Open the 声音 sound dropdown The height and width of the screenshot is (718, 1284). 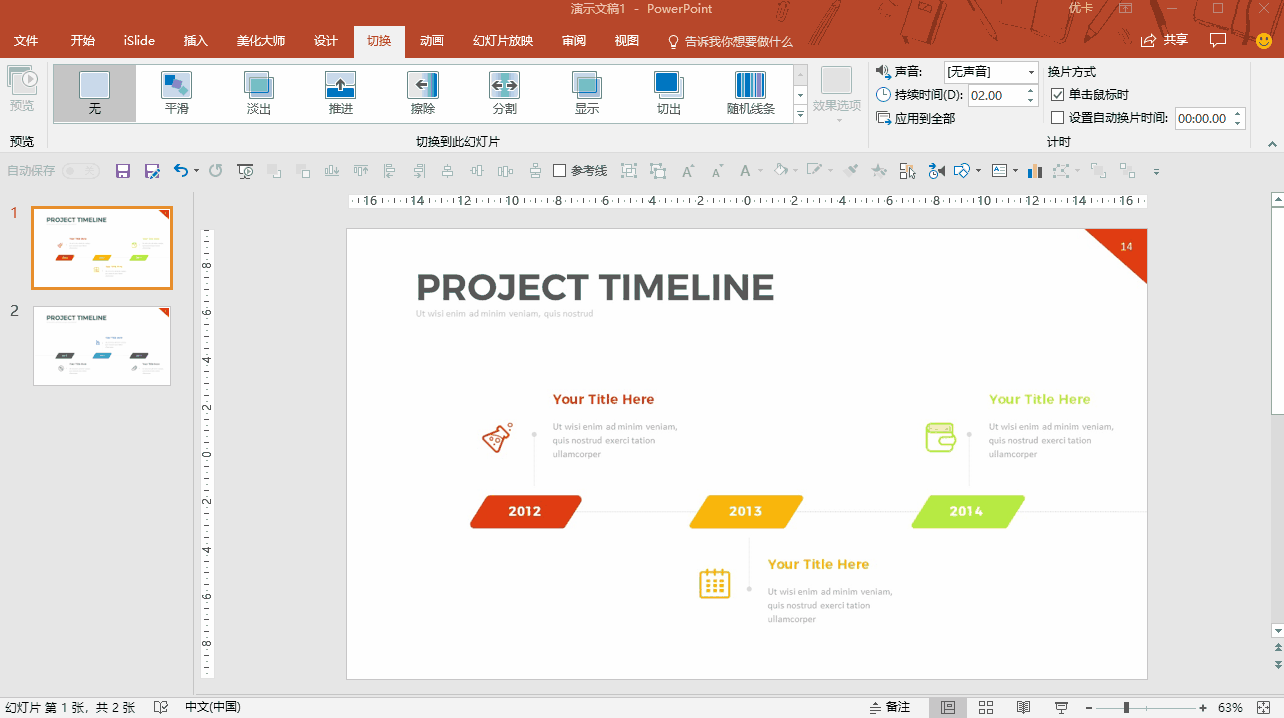[x=1031, y=72]
